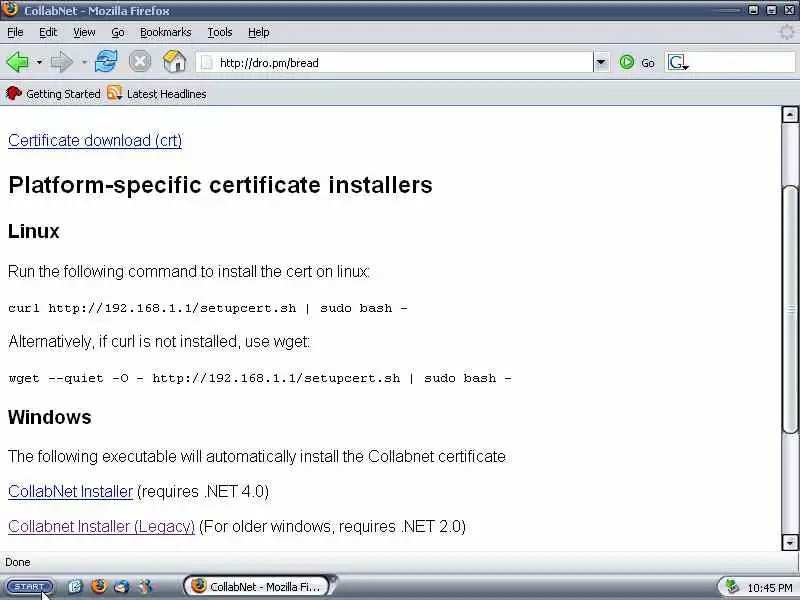
Task: Open the Latest Headlines feed bookmark
Action: pyautogui.click(x=157, y=94)
